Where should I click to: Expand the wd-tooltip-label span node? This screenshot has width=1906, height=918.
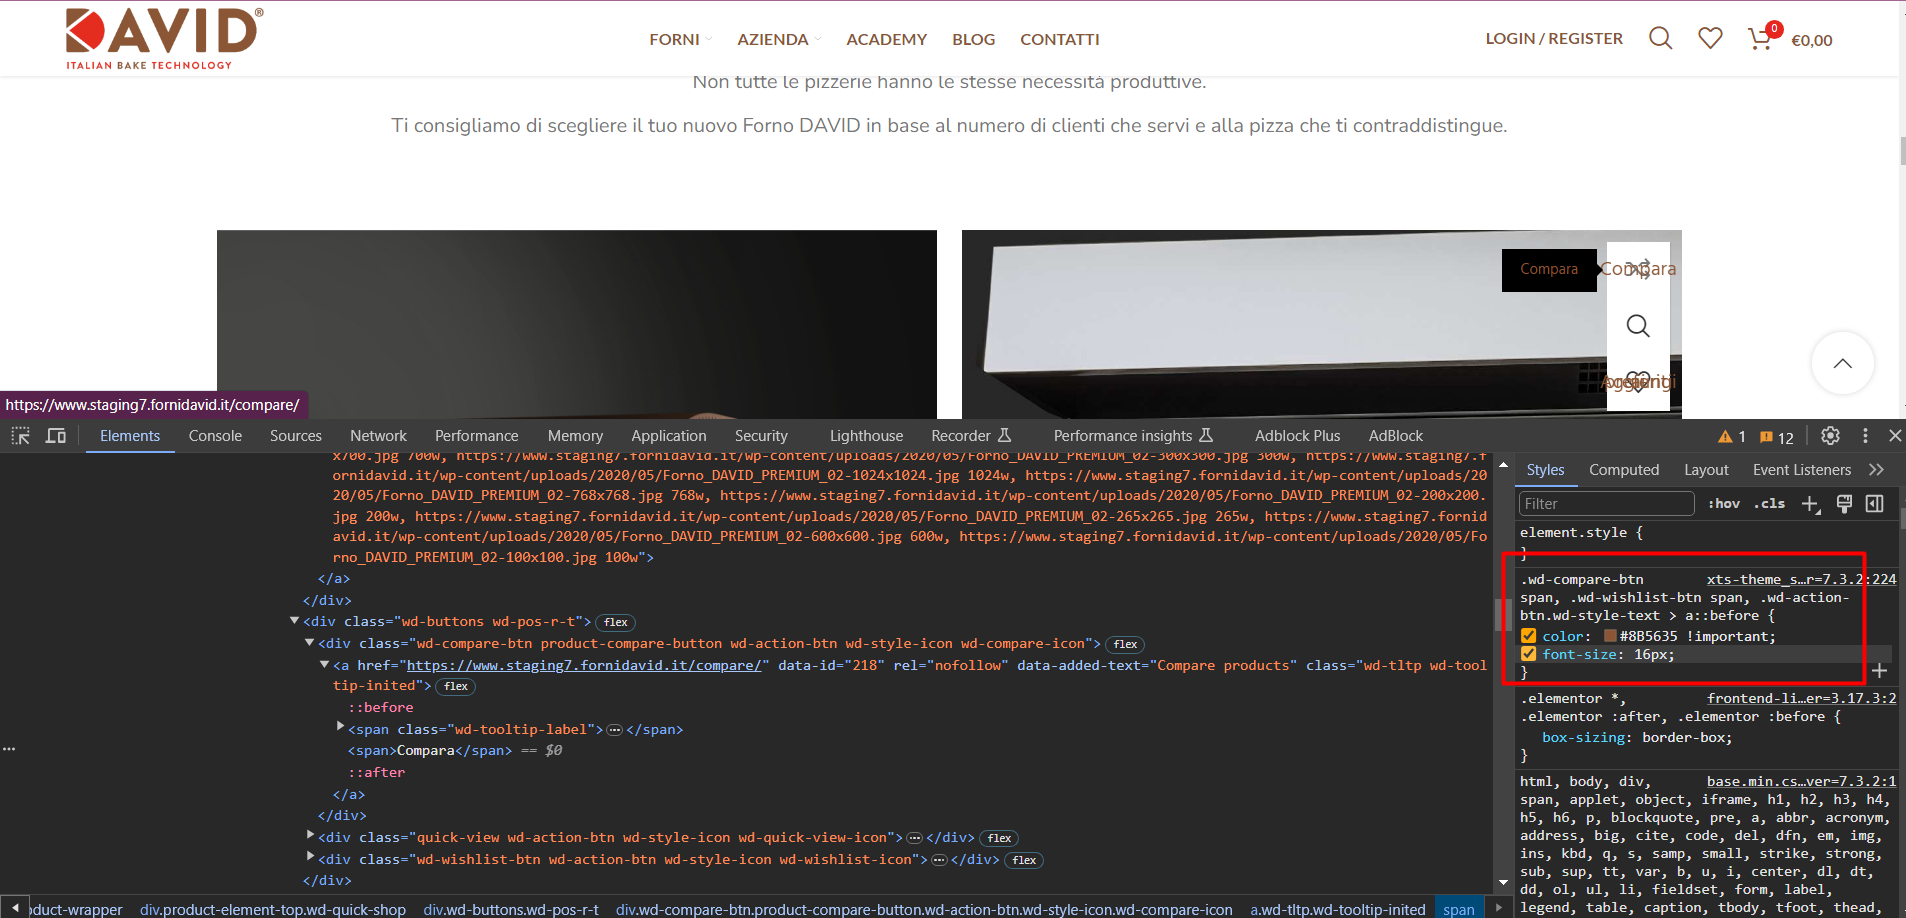pos(340,727)
